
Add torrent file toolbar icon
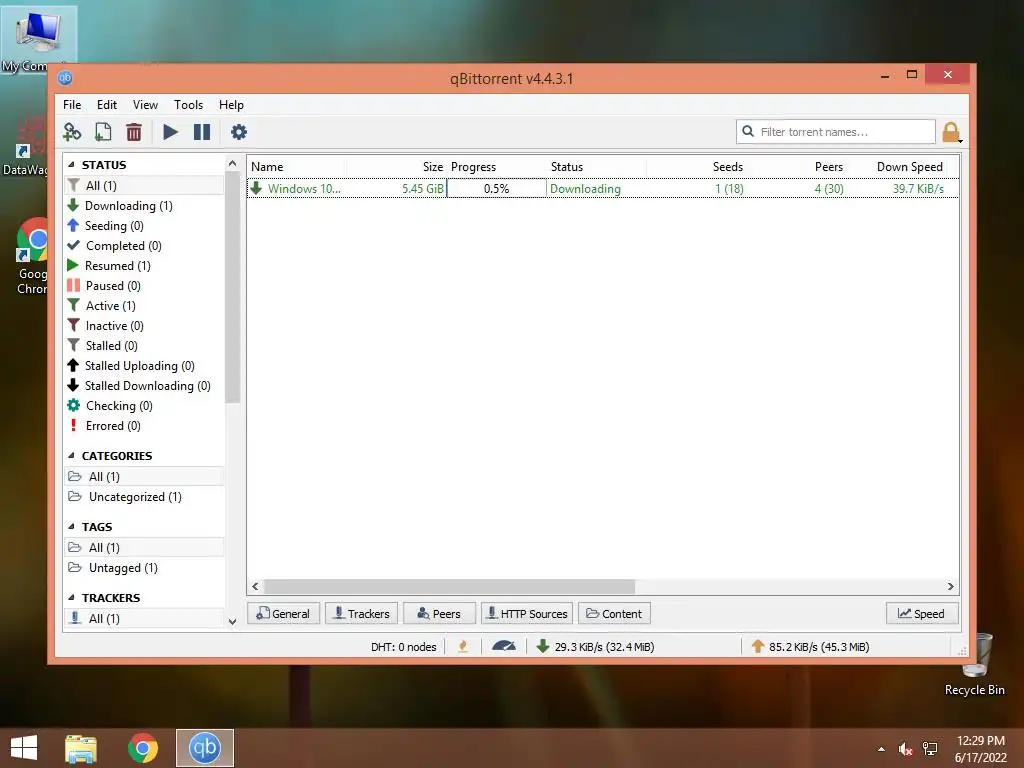click(103, 132)
